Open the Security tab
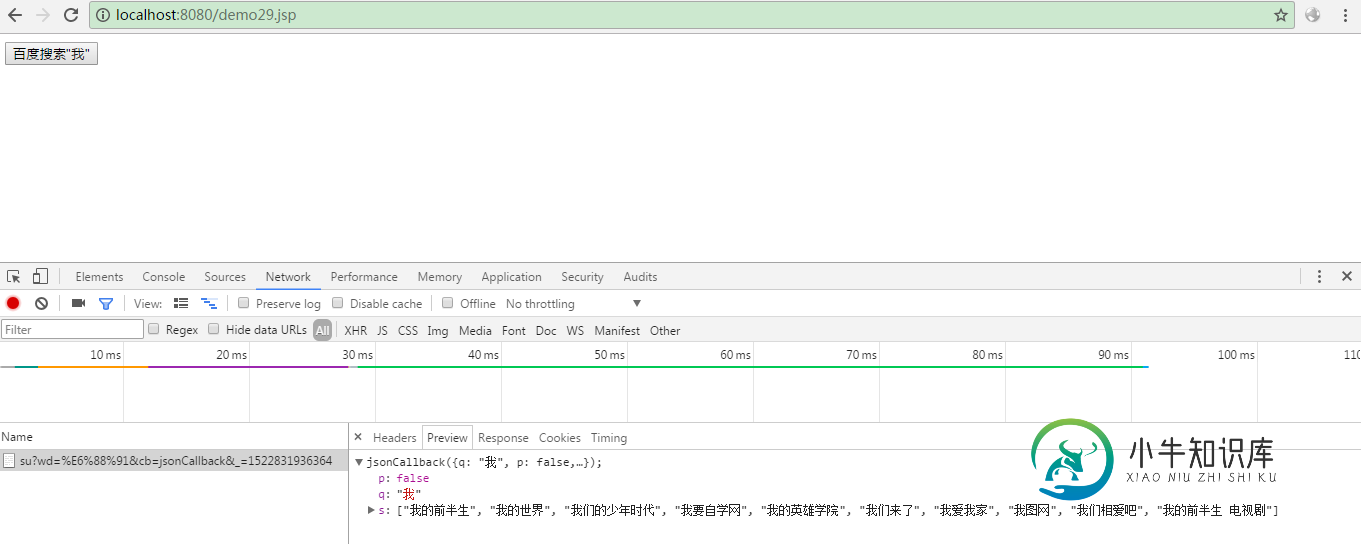 pyautogui.click(x=582, y=277)
